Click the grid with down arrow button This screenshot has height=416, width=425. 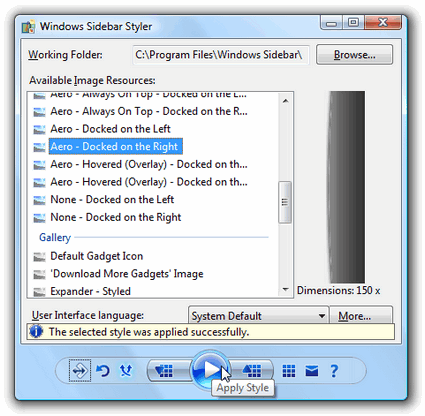coord(168,370)
